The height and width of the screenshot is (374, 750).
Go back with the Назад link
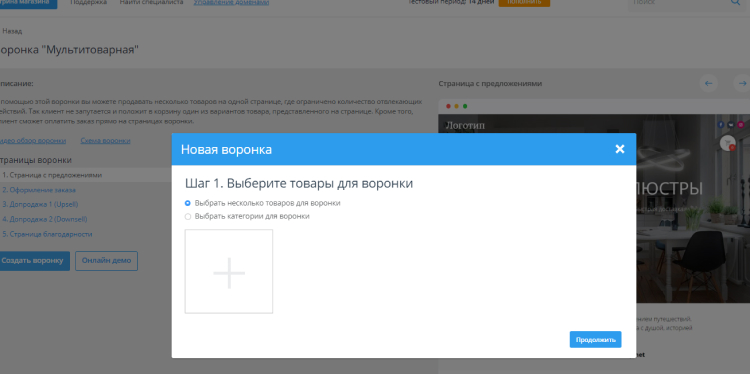pyautogui.click(x=12, y=31)
